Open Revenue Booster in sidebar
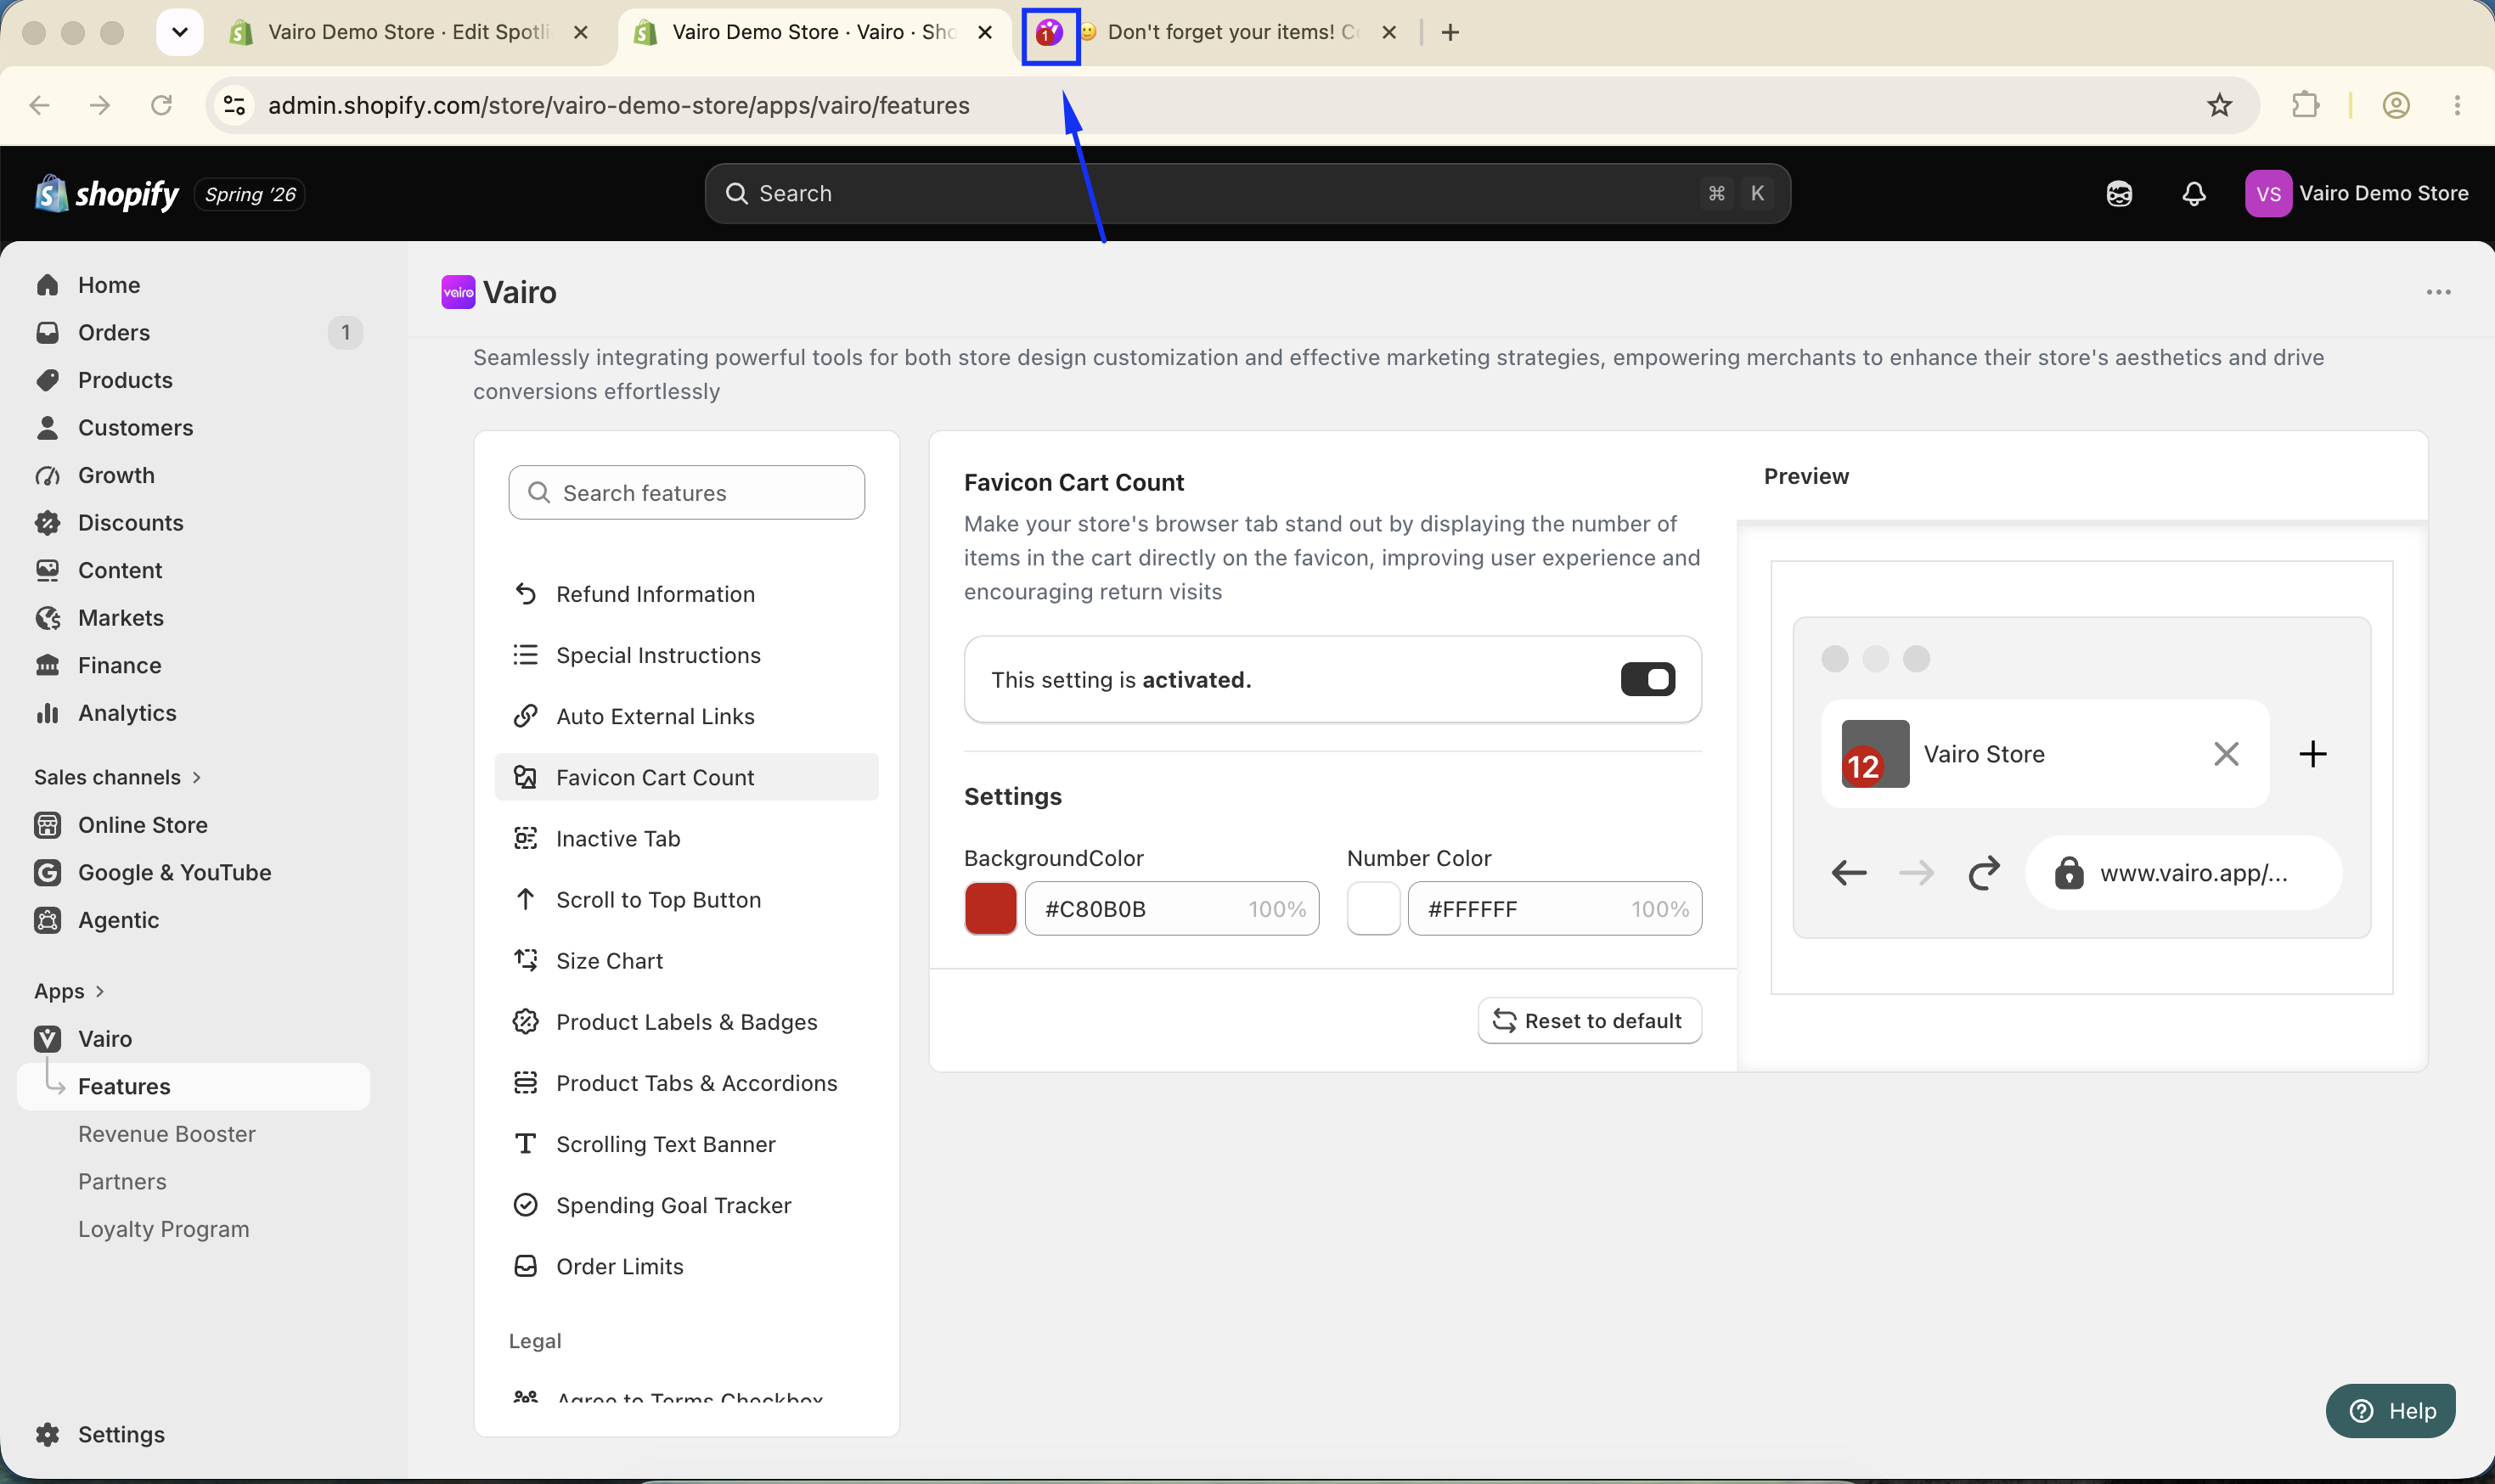The height and width of the screenshot is (1484, 2495). [x=167, y=1134]
